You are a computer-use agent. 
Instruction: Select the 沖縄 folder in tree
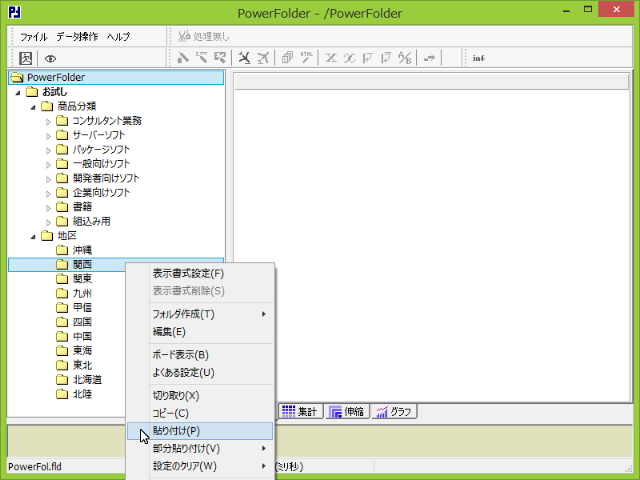click(82, 250)
